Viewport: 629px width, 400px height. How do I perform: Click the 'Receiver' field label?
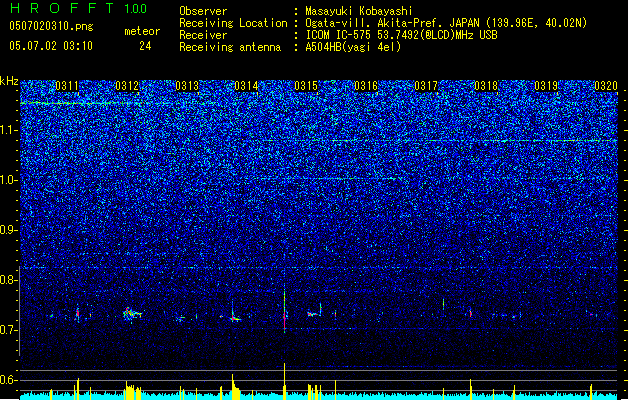pyautogui.click(x=203, y=35)
